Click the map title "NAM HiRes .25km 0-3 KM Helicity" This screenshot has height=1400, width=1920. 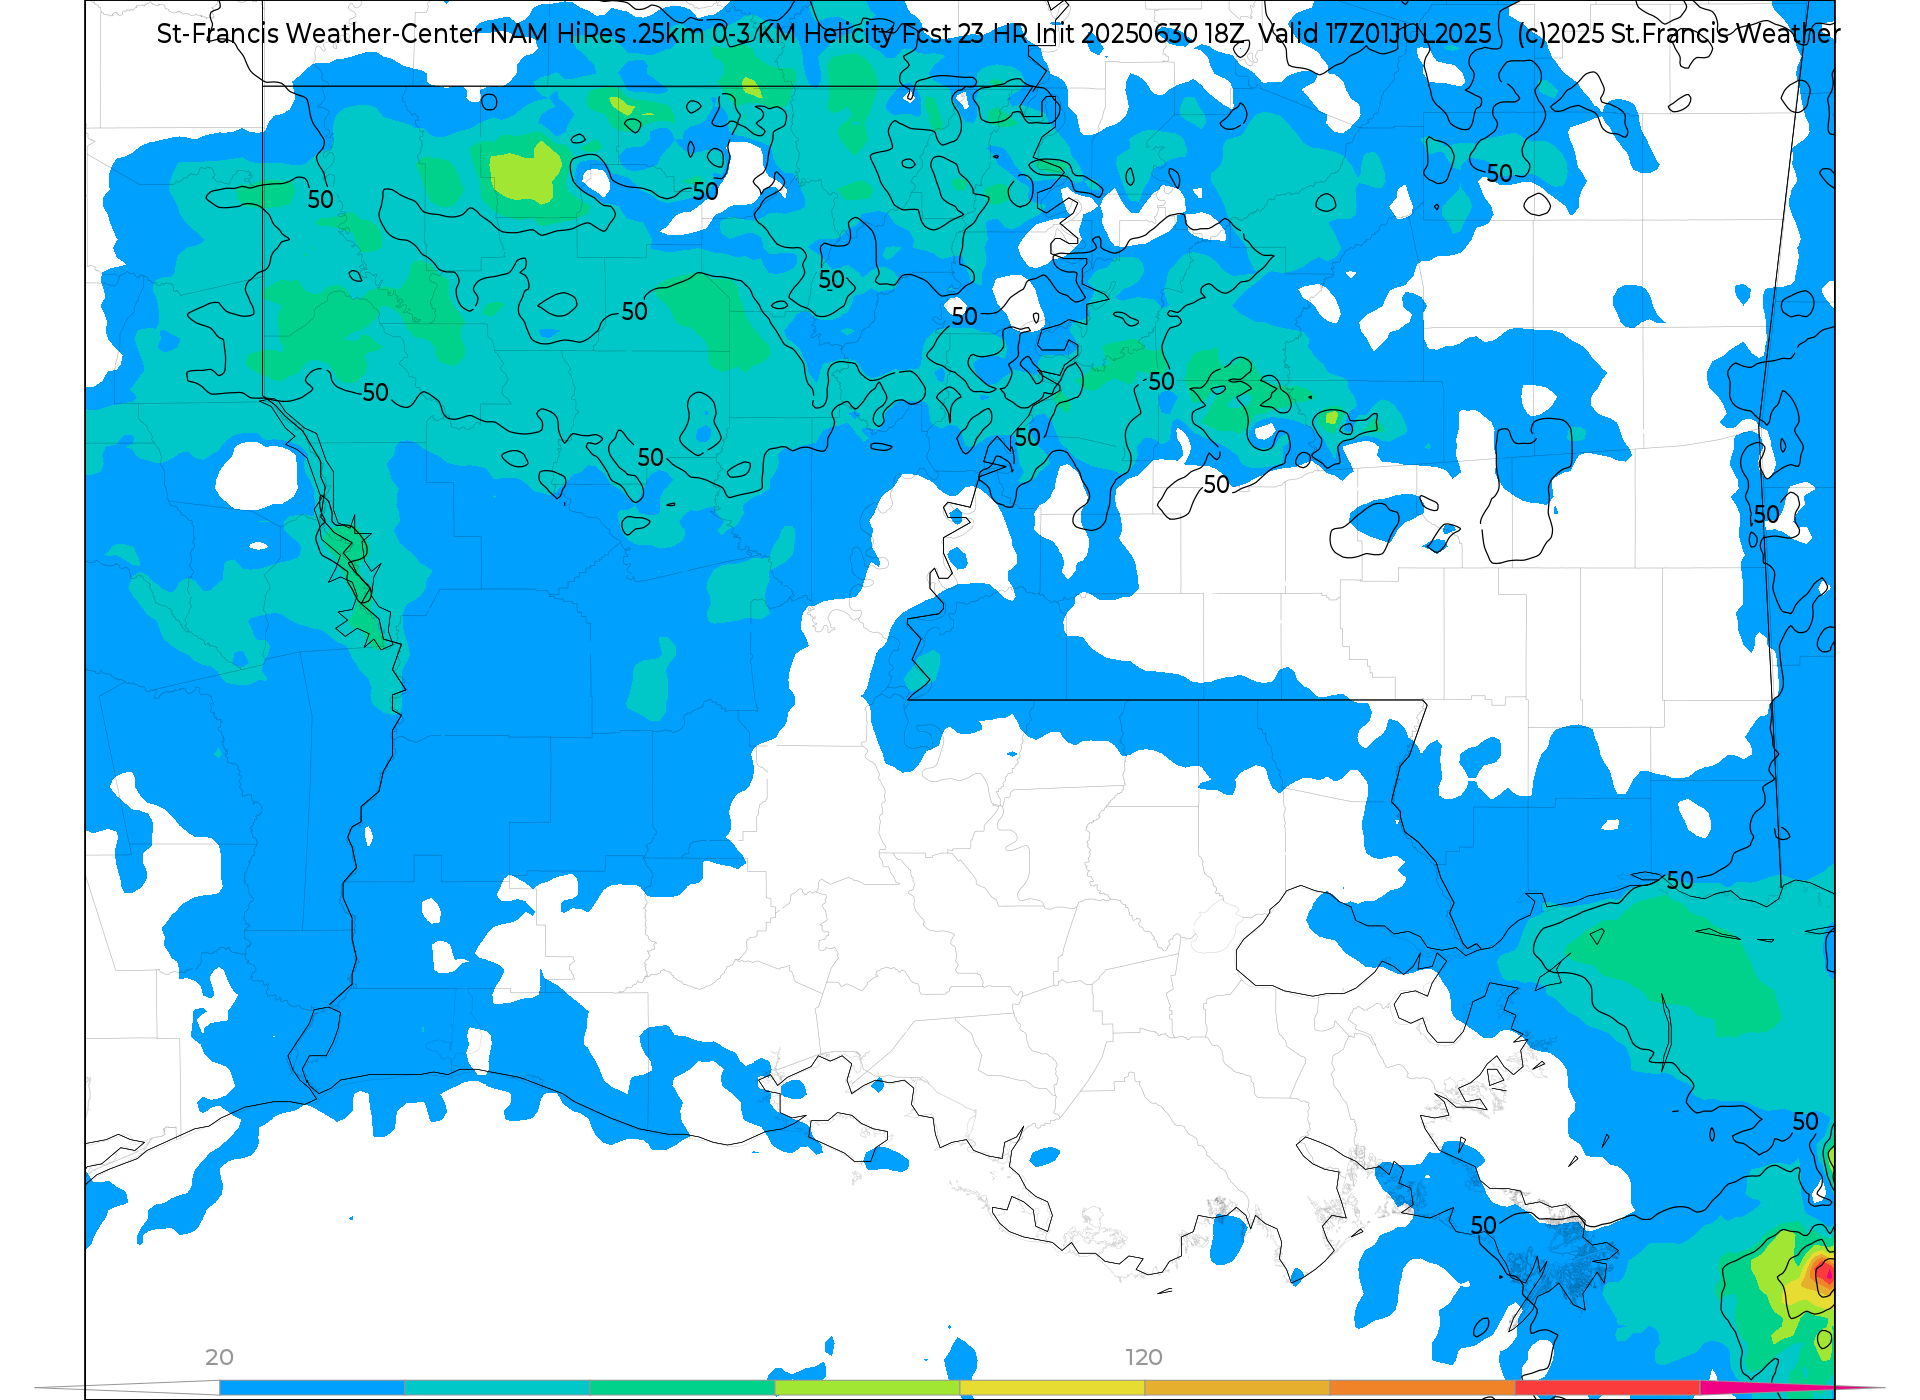click(691, 34)
